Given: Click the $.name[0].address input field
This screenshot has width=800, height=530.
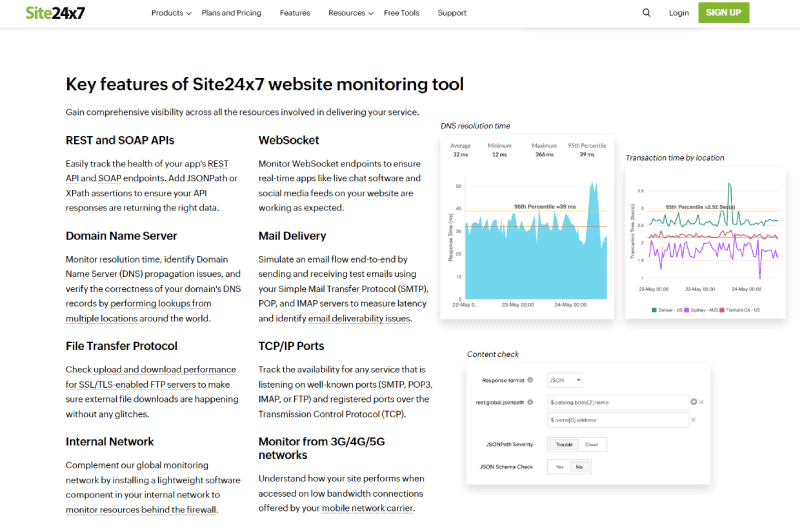Looking at the screenshot, I should (x=618, y=420).
